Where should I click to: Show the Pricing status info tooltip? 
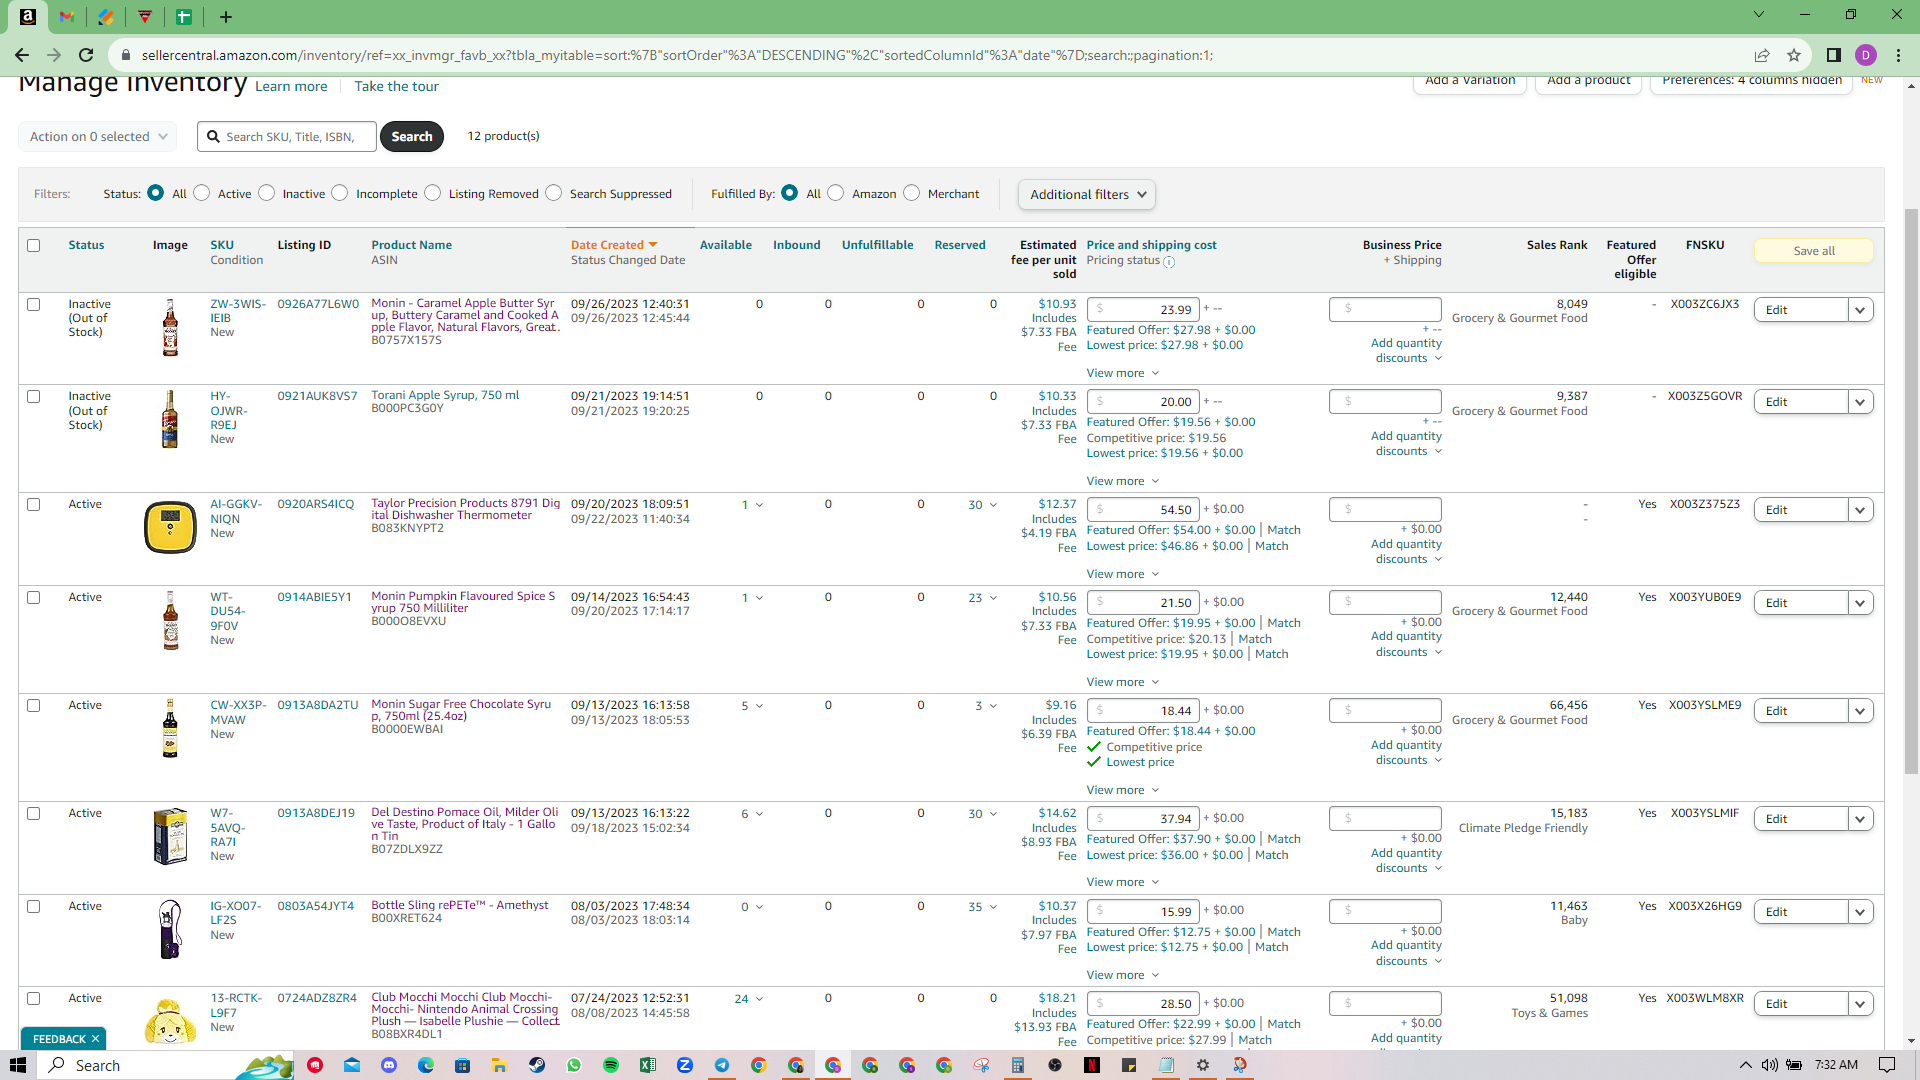[x=1169, y=262]
